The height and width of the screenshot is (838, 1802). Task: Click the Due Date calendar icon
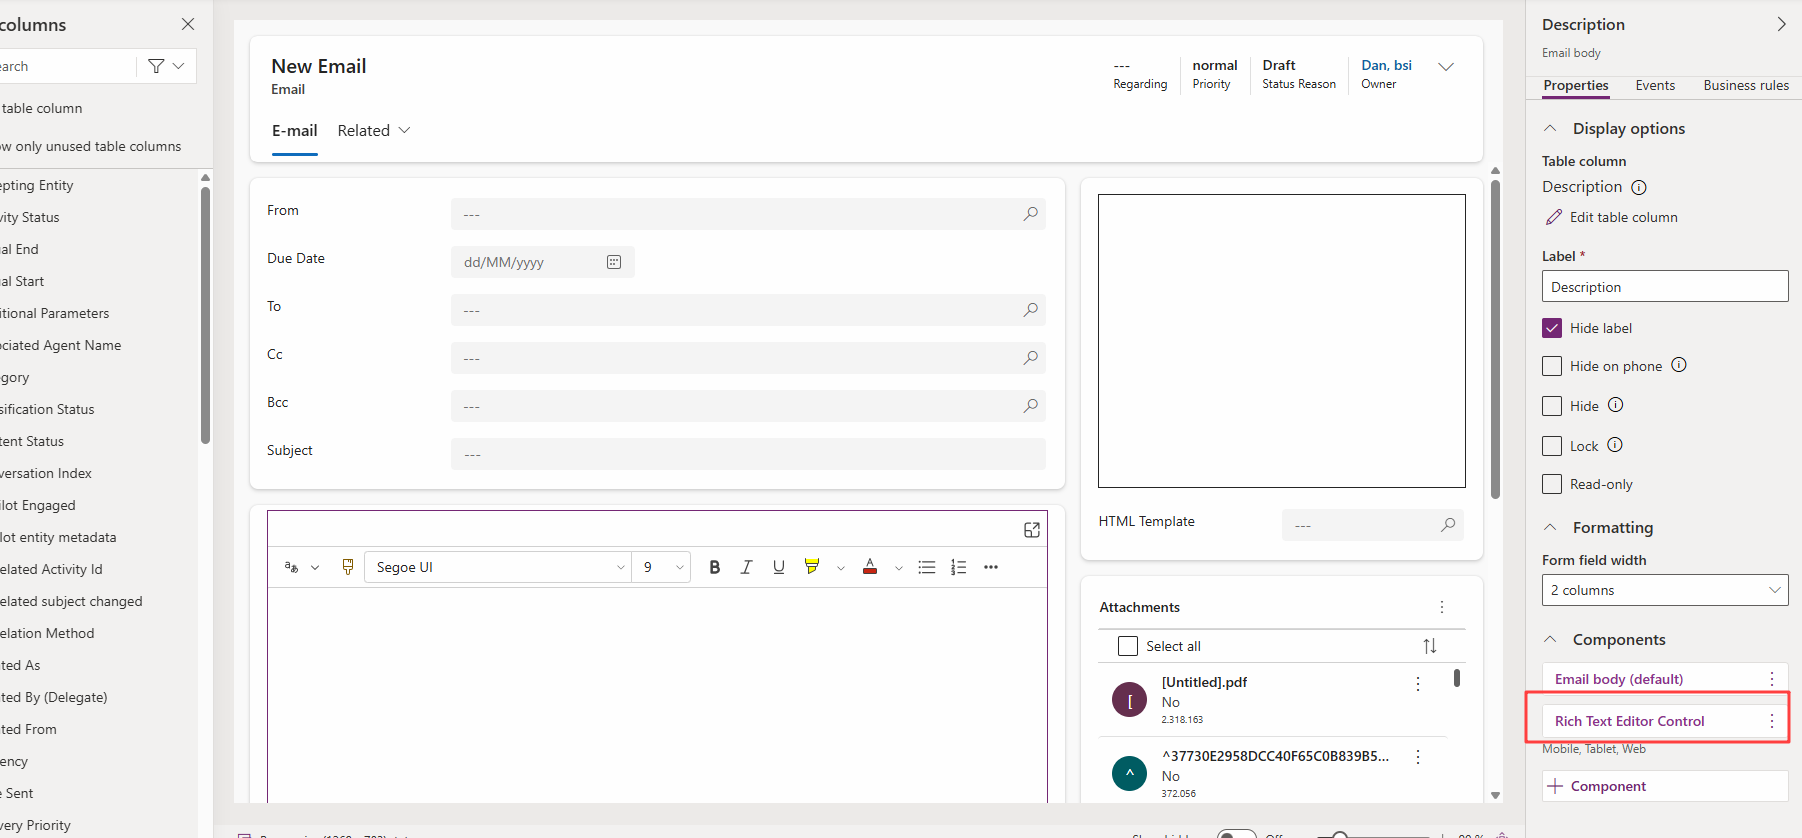[x=614, y=262]
